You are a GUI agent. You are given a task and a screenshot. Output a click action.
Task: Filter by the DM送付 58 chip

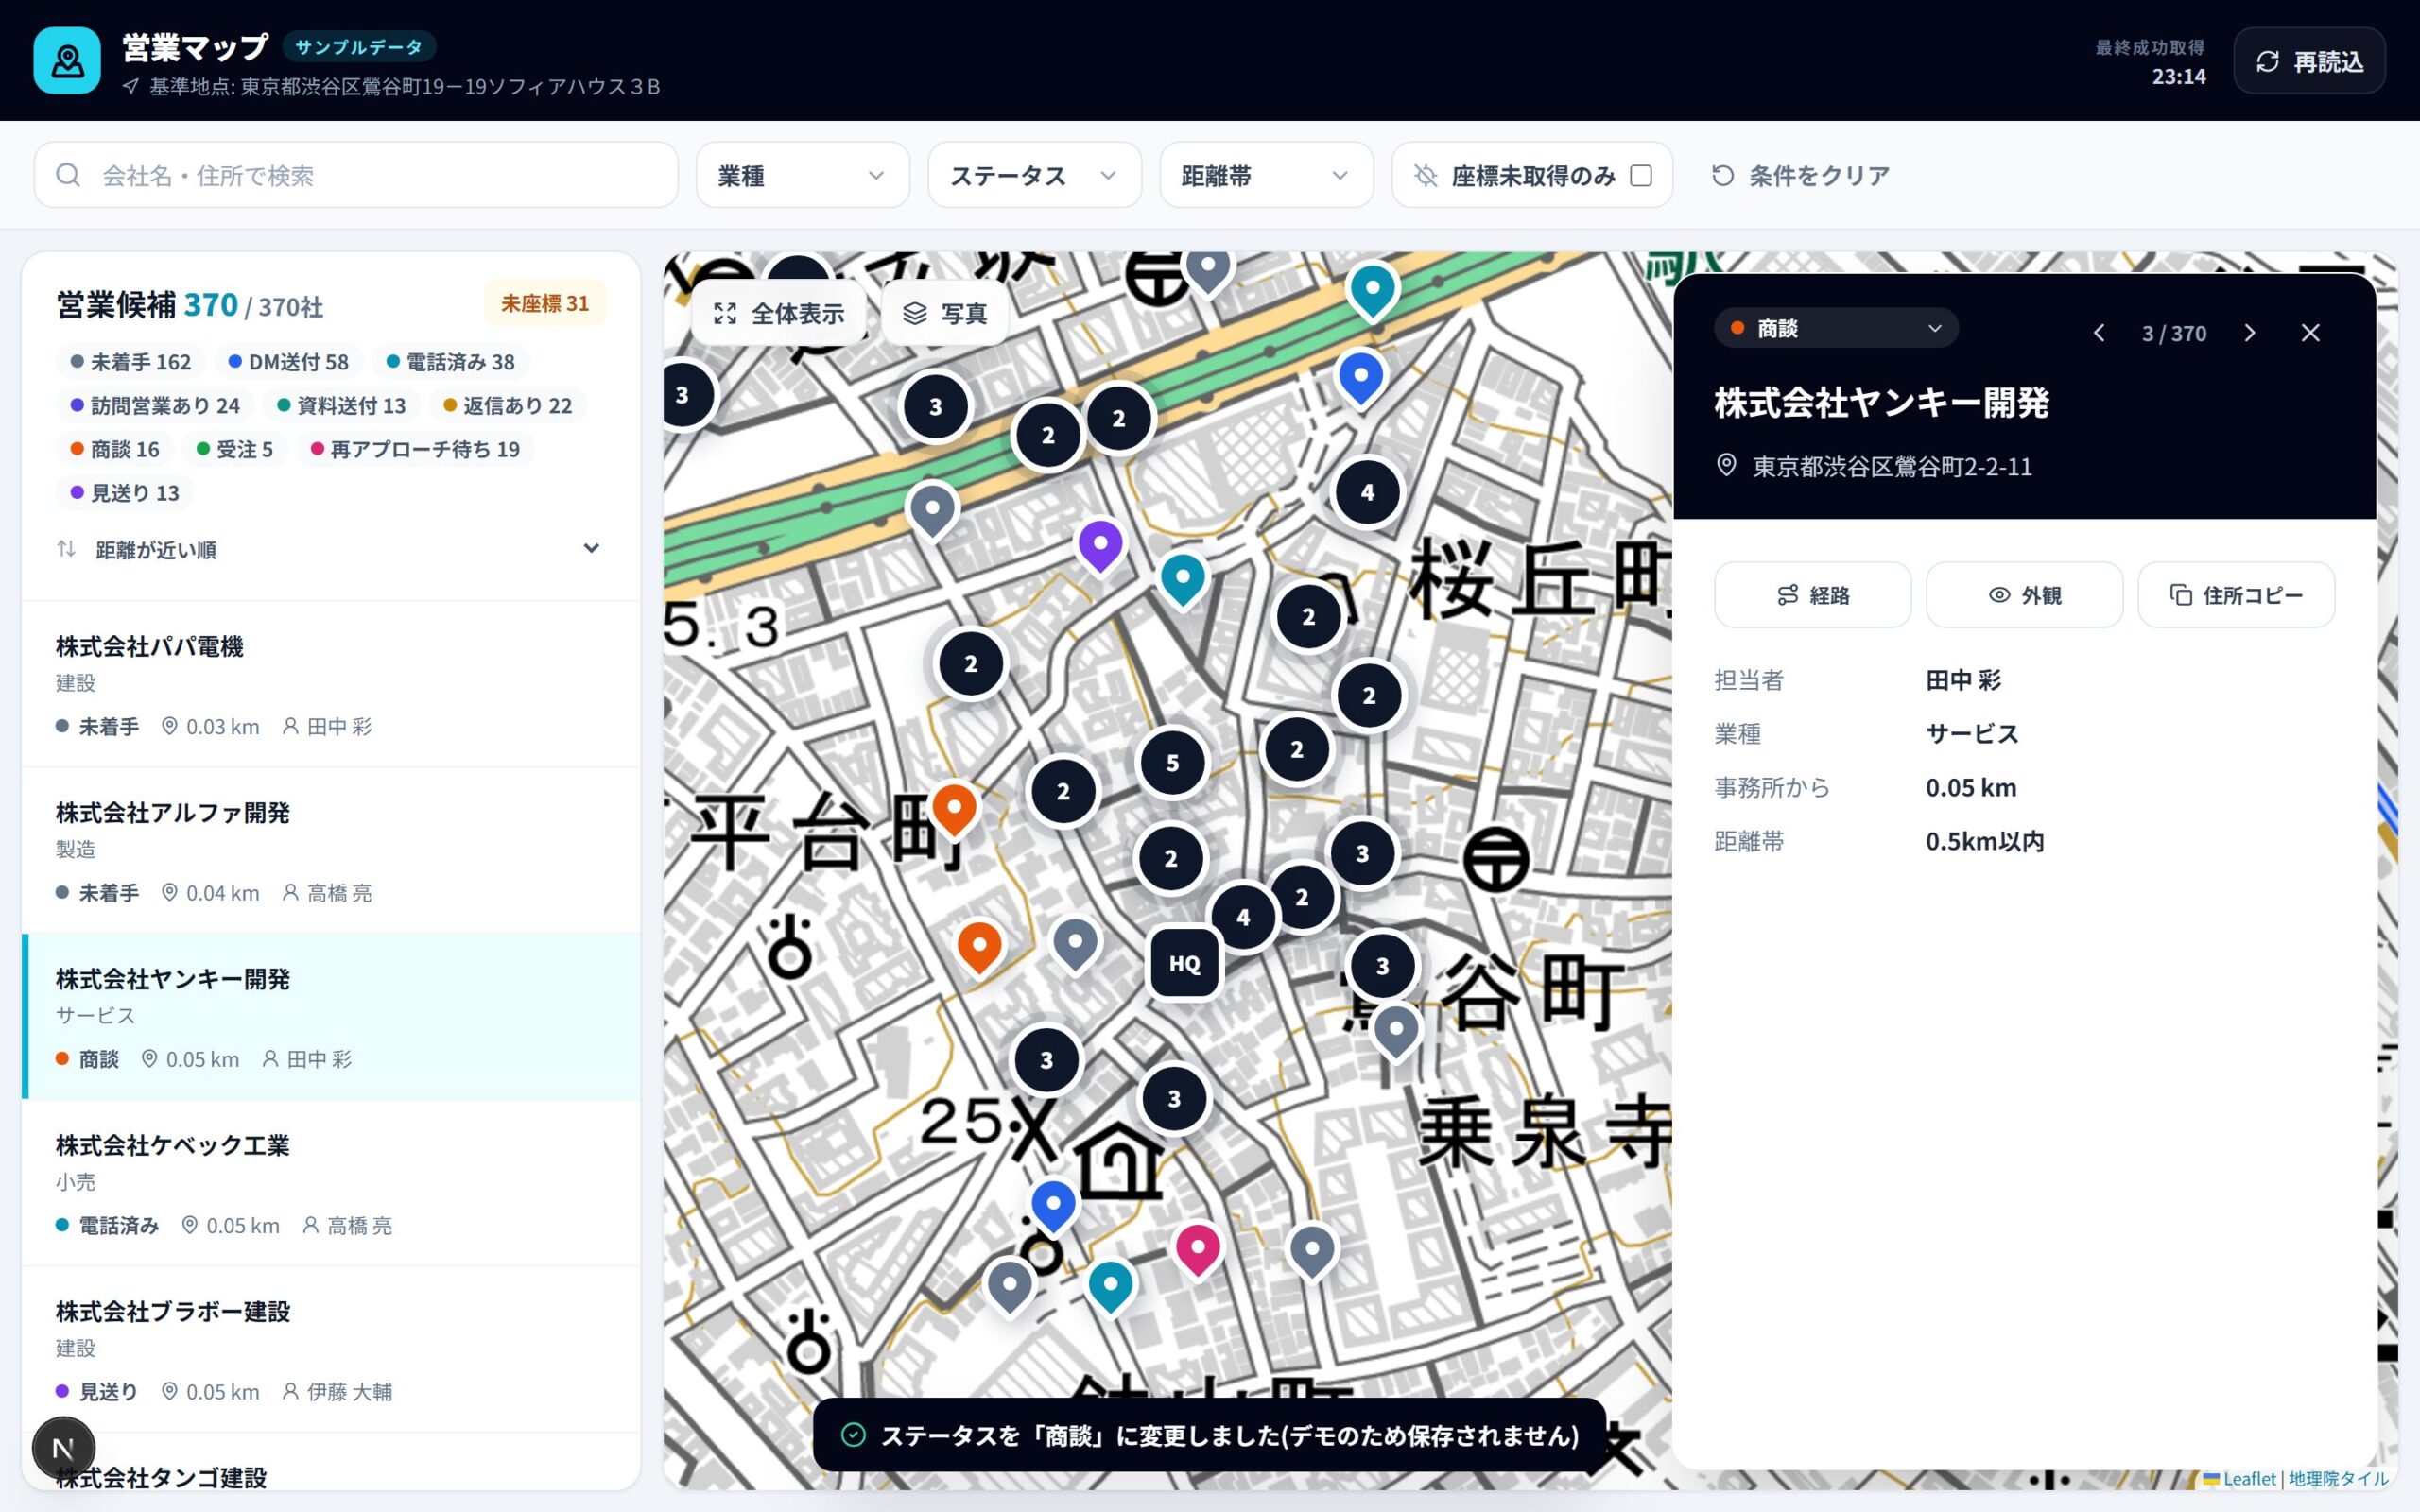(289, 362)
